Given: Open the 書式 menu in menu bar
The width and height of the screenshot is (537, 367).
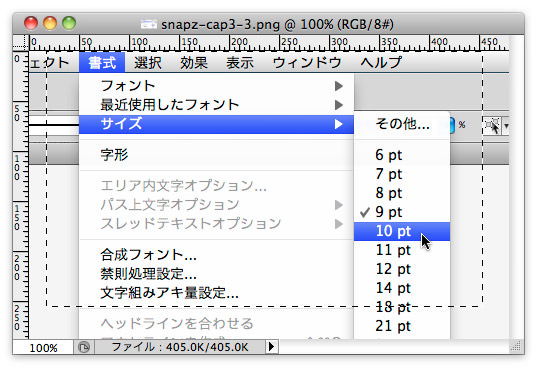Looking at the screenshot, I should 102,63.
